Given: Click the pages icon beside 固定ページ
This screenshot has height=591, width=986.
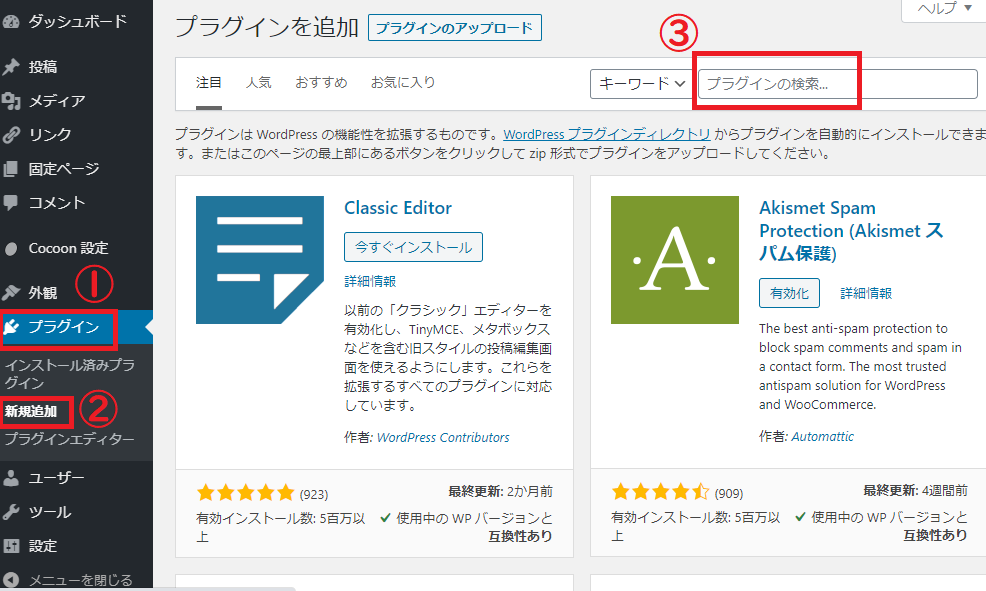Looking at the screenshot, I should [11, 168].
